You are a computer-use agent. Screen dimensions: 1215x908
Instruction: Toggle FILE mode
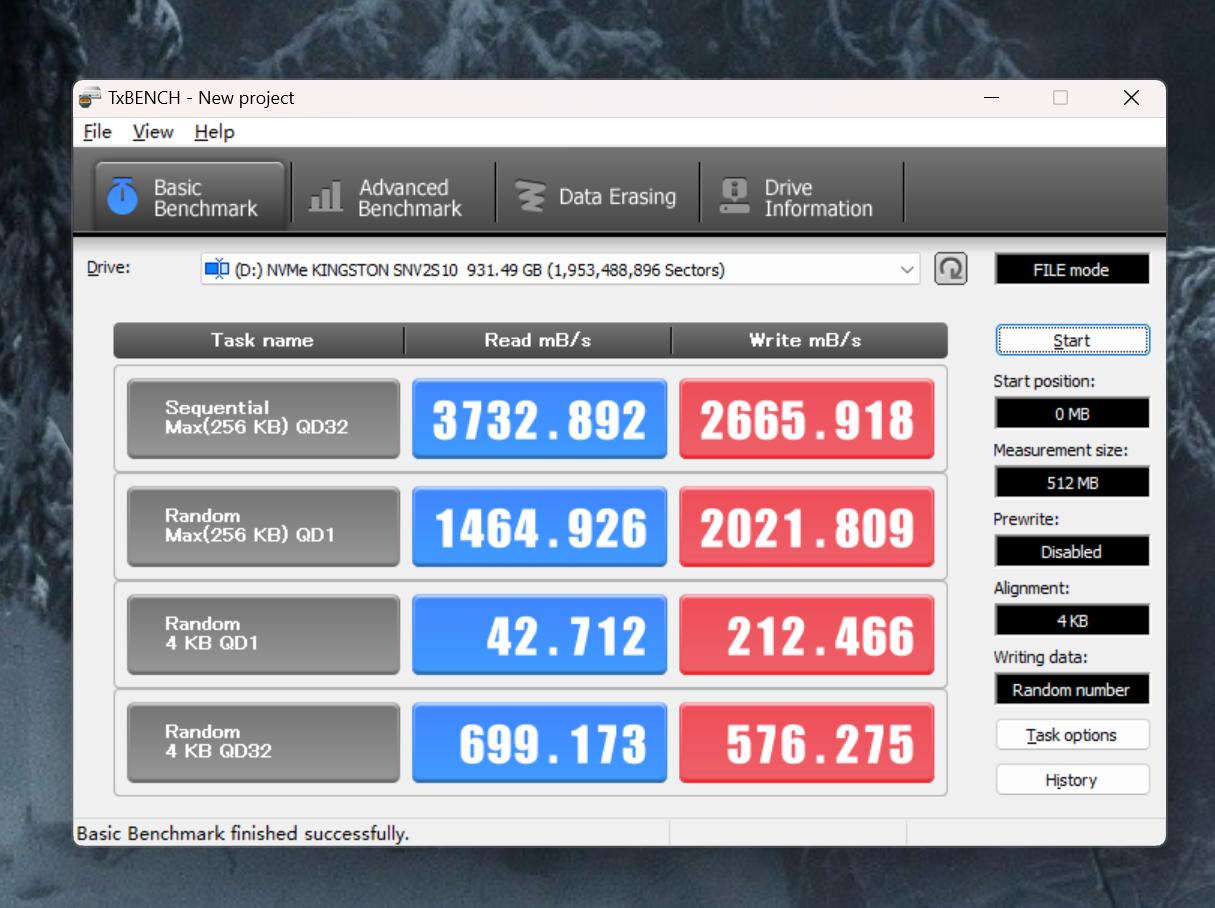(x=1071, y=268)
